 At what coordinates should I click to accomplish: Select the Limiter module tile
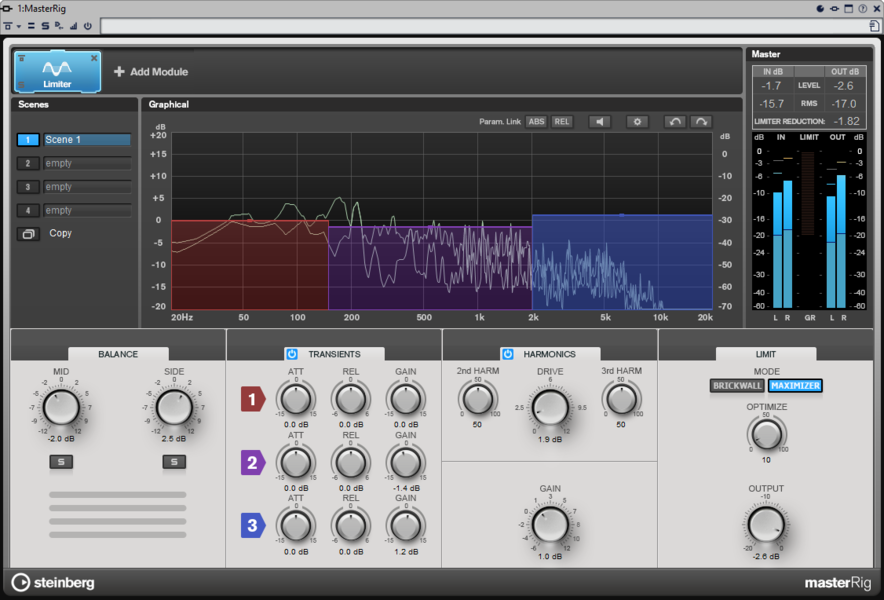pyautogui.click(x=58, y=72)
